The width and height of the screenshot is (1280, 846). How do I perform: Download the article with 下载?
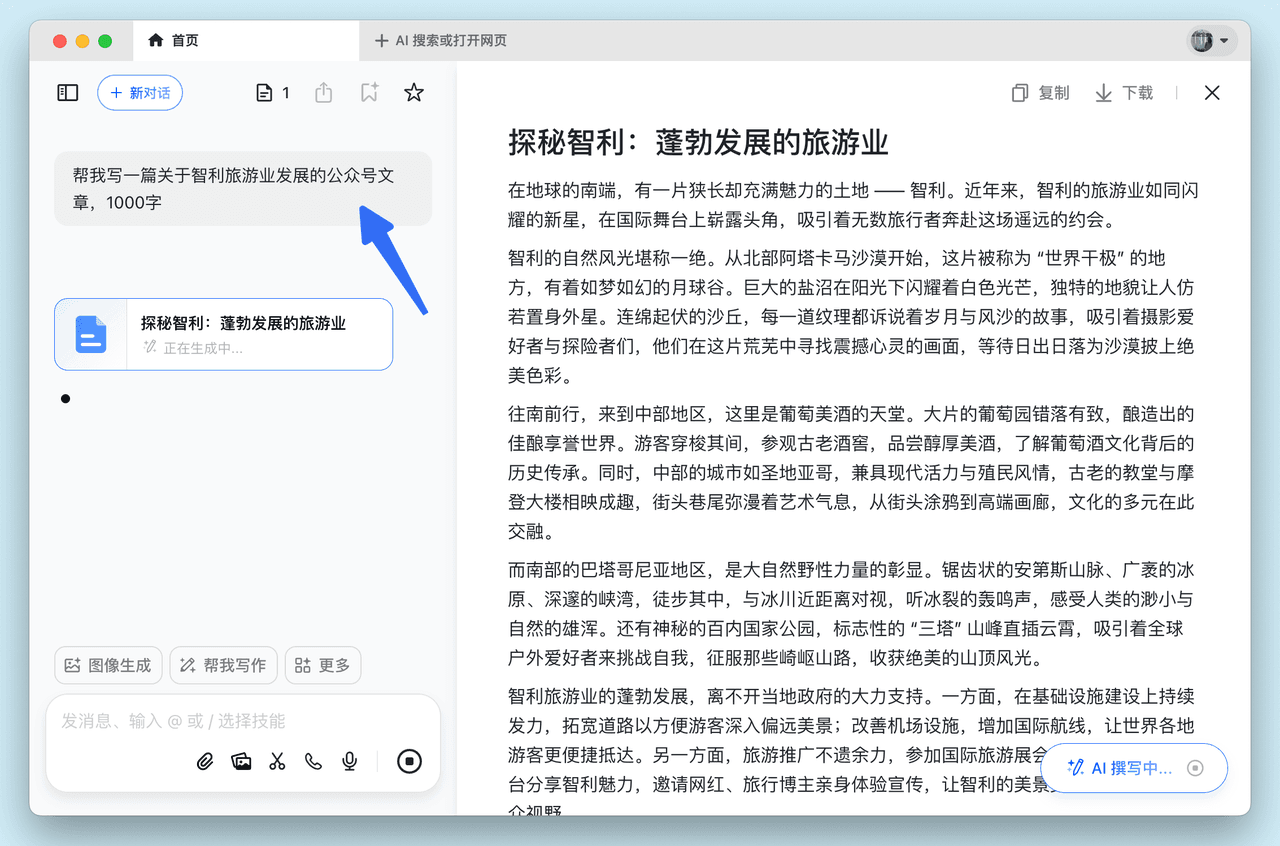pos(1124,93)
